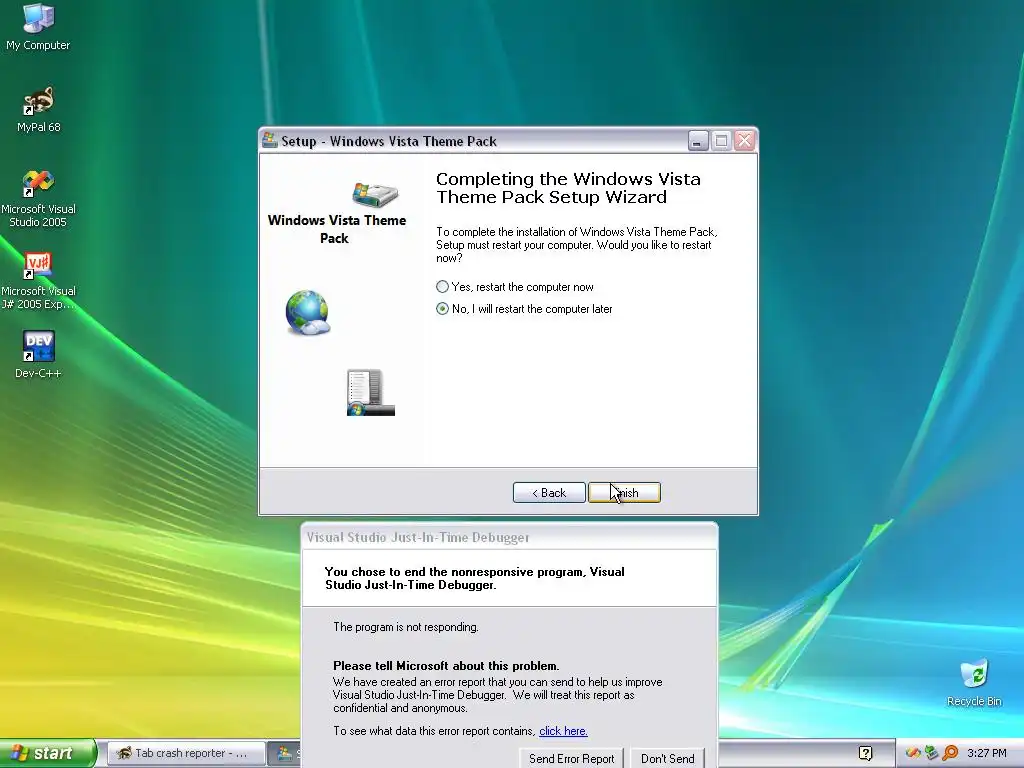1024x768 pixels.
Task: Click the colorful tray icon next to the help icon
Action: pos(913,753)
